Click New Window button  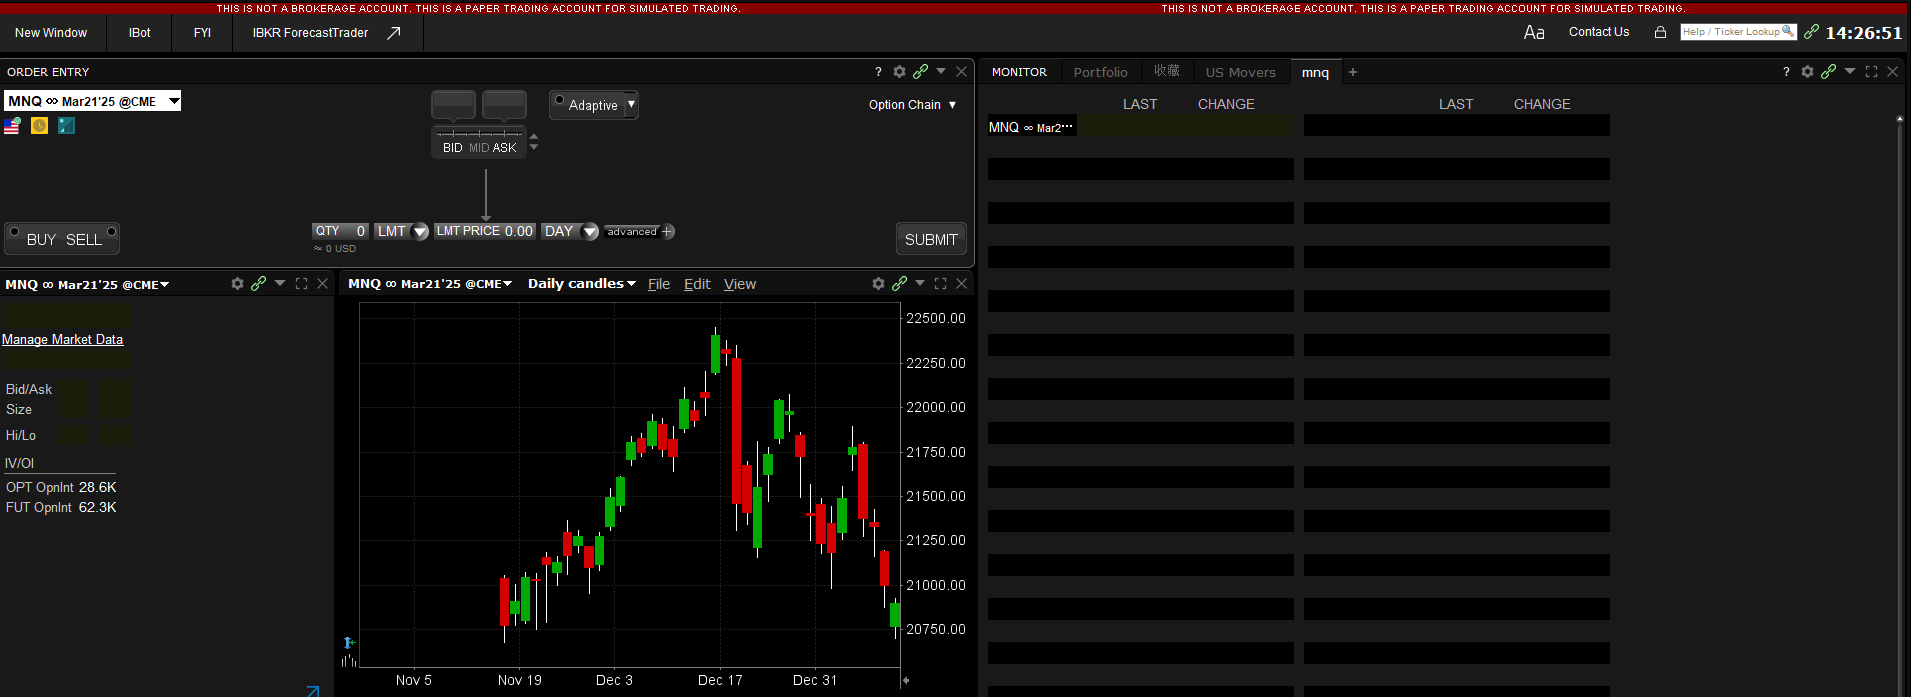point(51,33)
